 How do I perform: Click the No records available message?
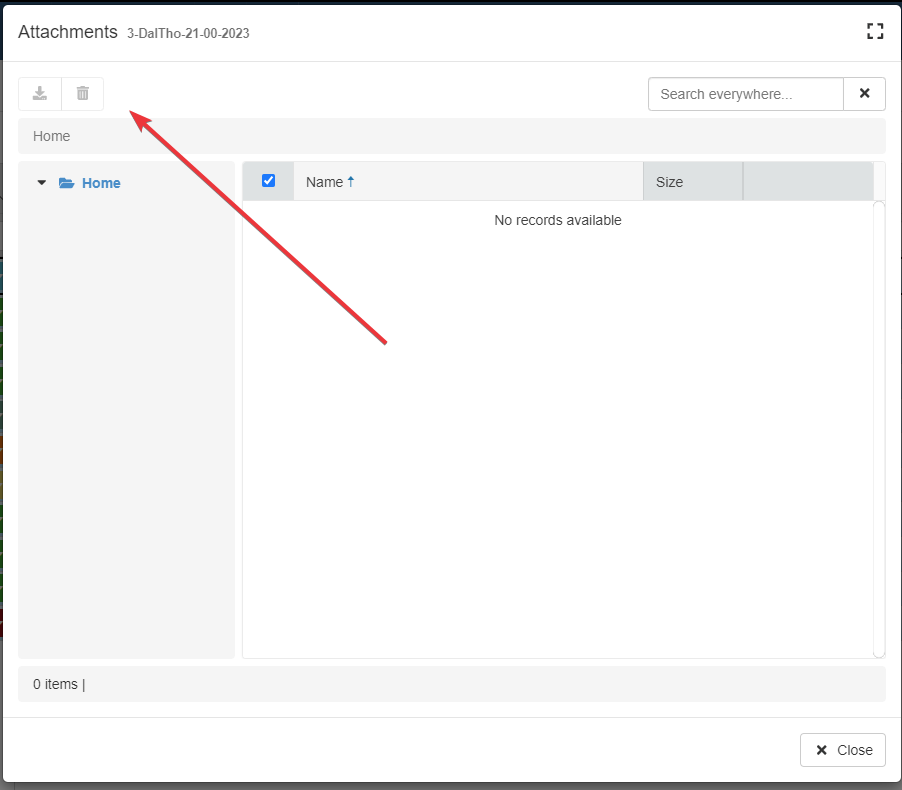click(558, 220)
